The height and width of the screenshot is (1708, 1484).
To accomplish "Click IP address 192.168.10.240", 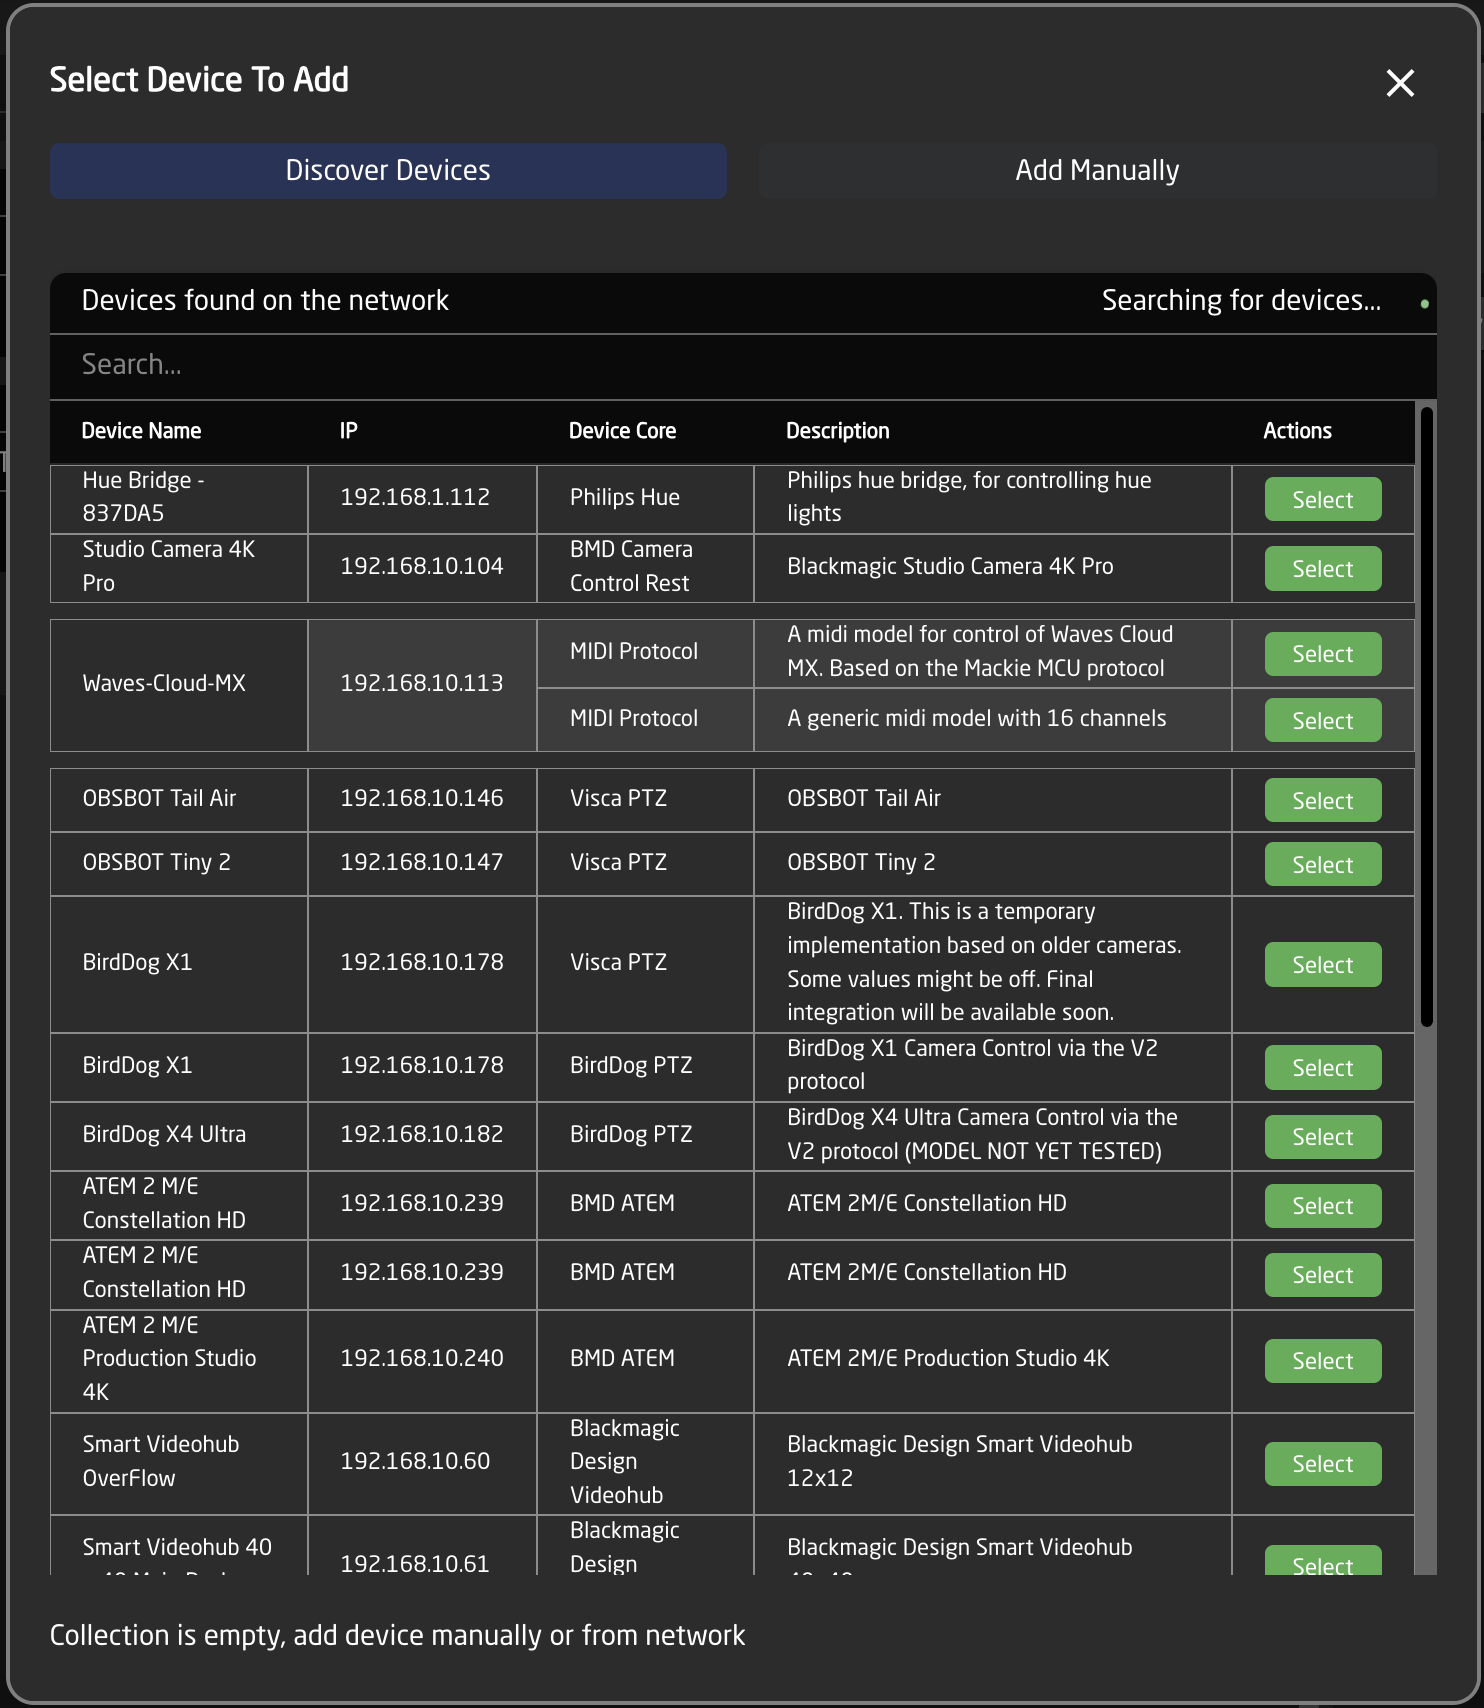I will click(x=422, y=1358).
